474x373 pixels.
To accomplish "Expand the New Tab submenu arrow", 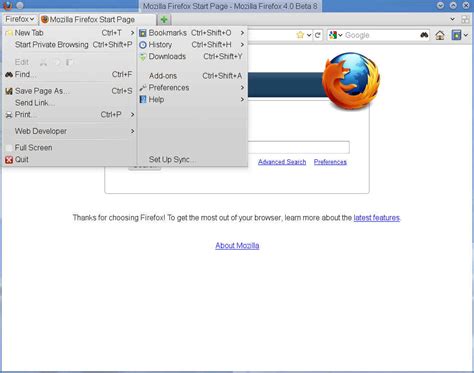I will 132,33.
